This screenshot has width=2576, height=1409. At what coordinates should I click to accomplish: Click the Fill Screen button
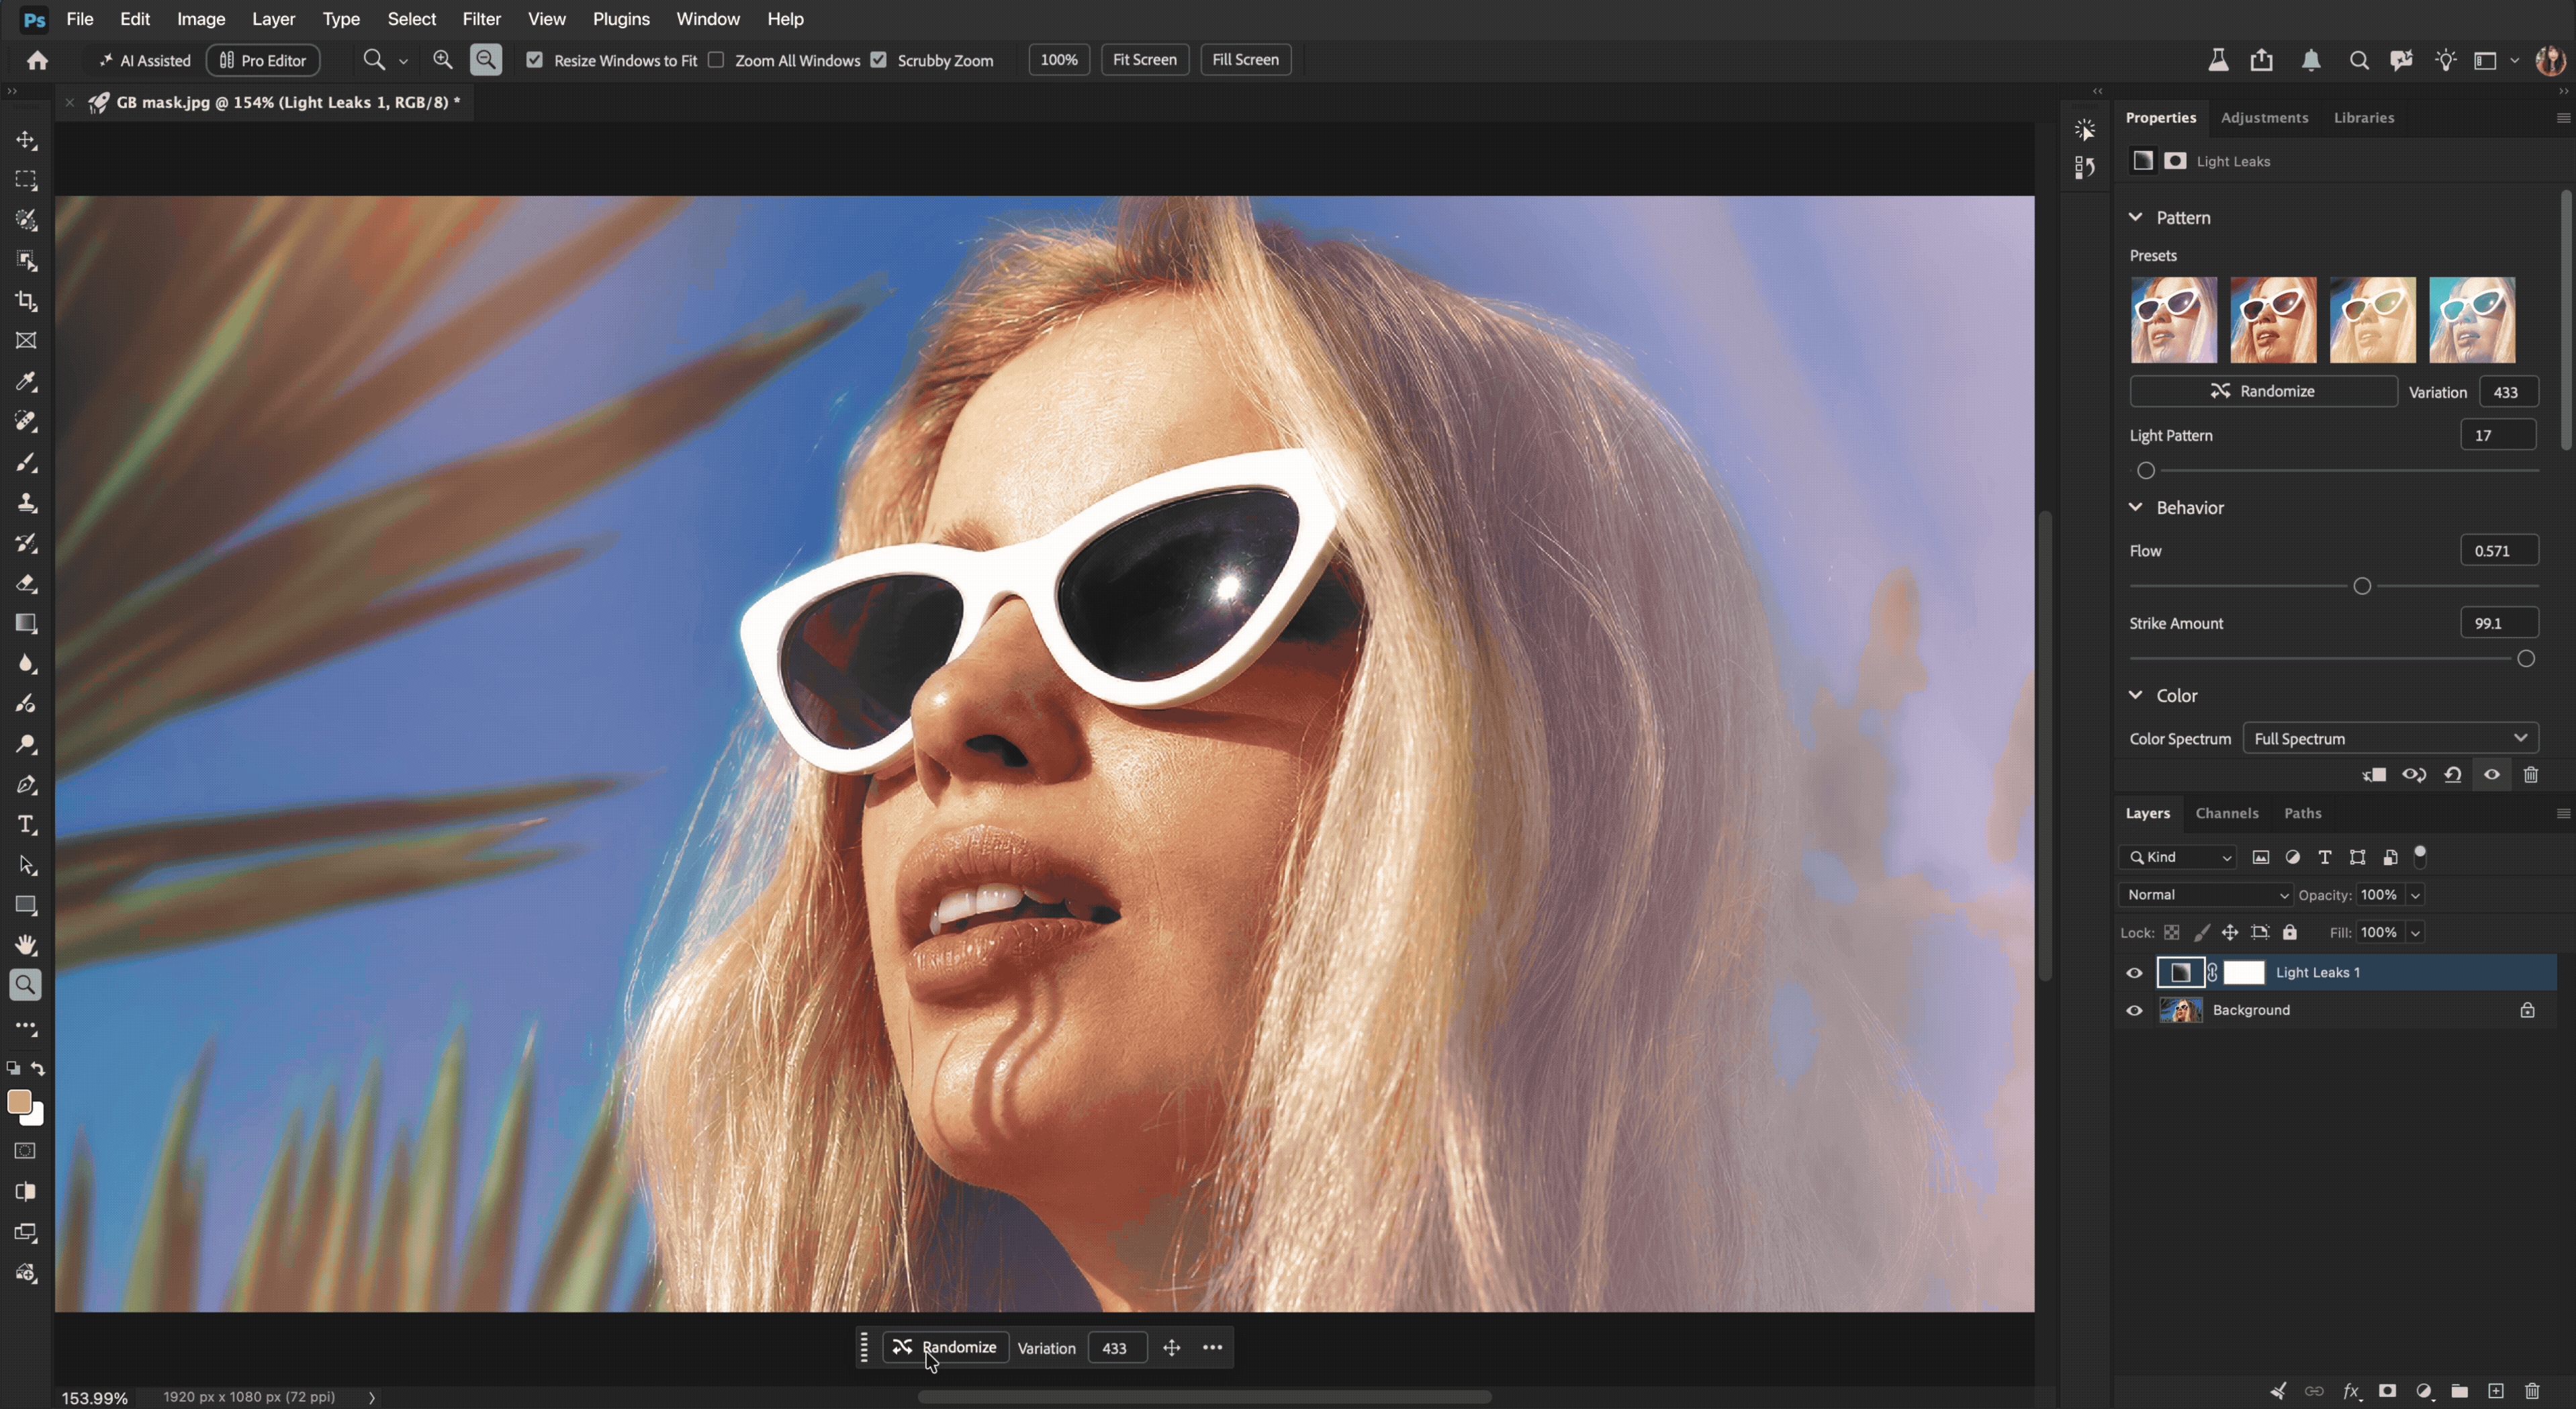point(1245,60)
